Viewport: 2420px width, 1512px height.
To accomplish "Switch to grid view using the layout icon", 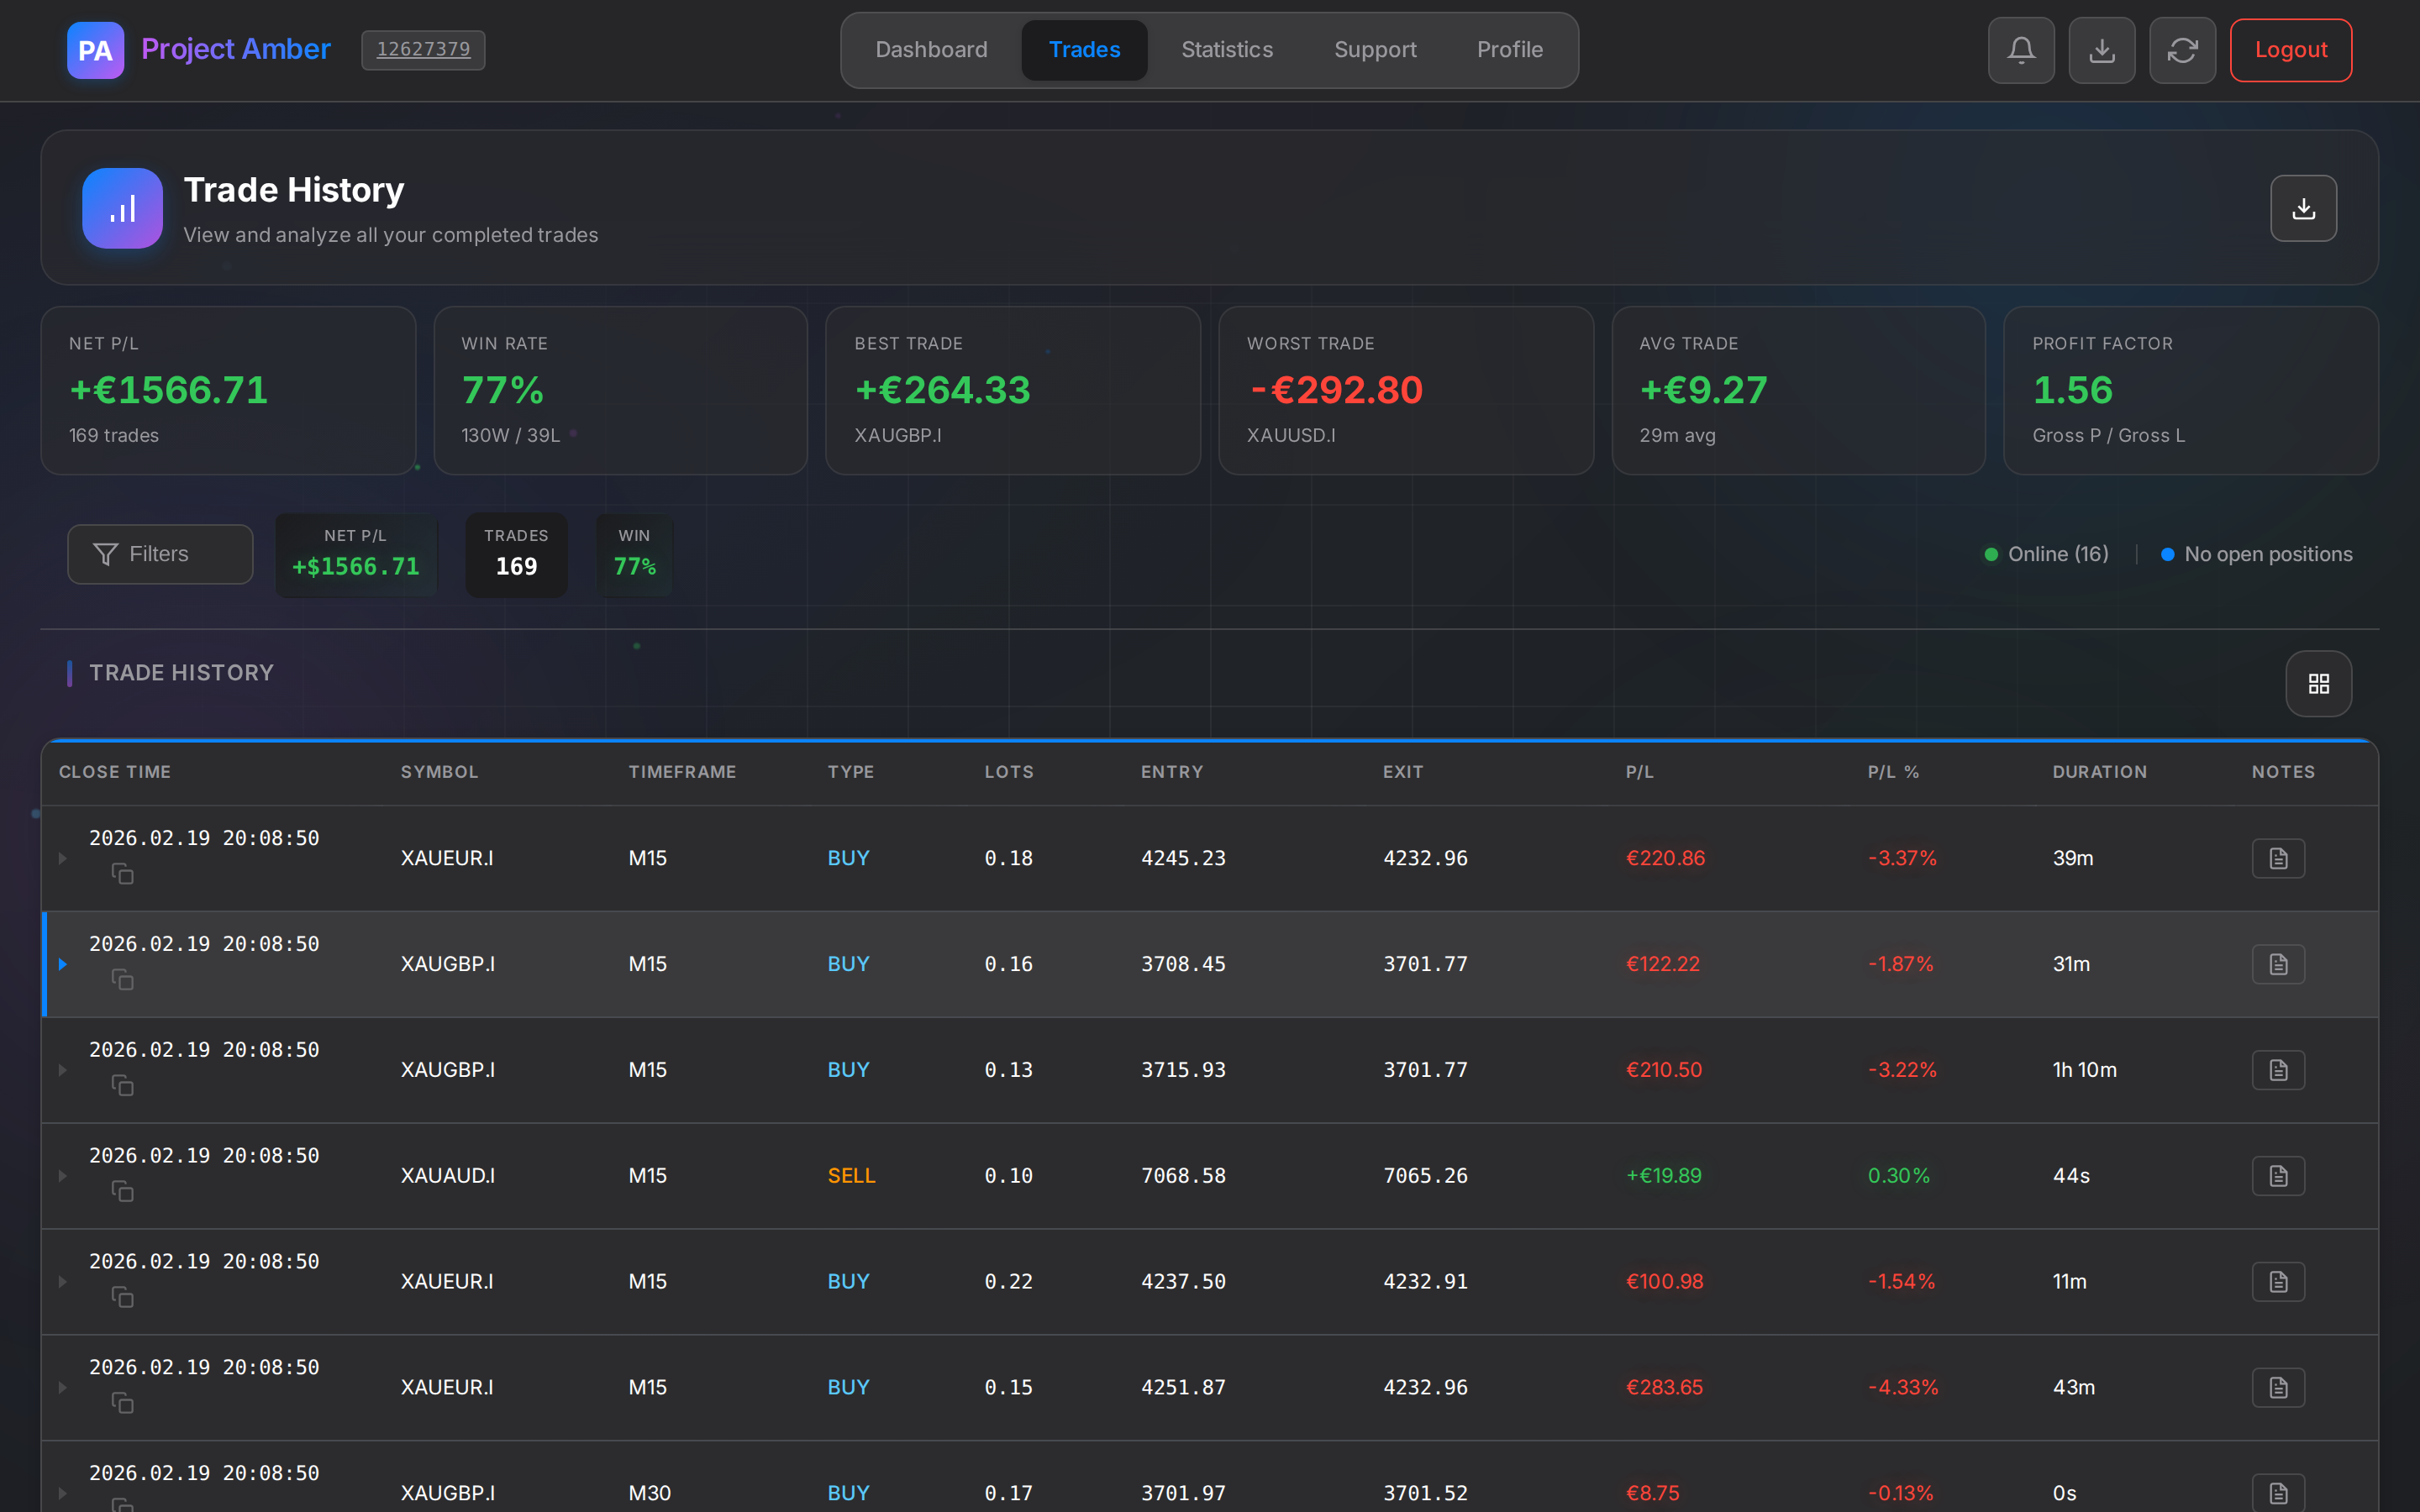I will (x=2319, y=684).
